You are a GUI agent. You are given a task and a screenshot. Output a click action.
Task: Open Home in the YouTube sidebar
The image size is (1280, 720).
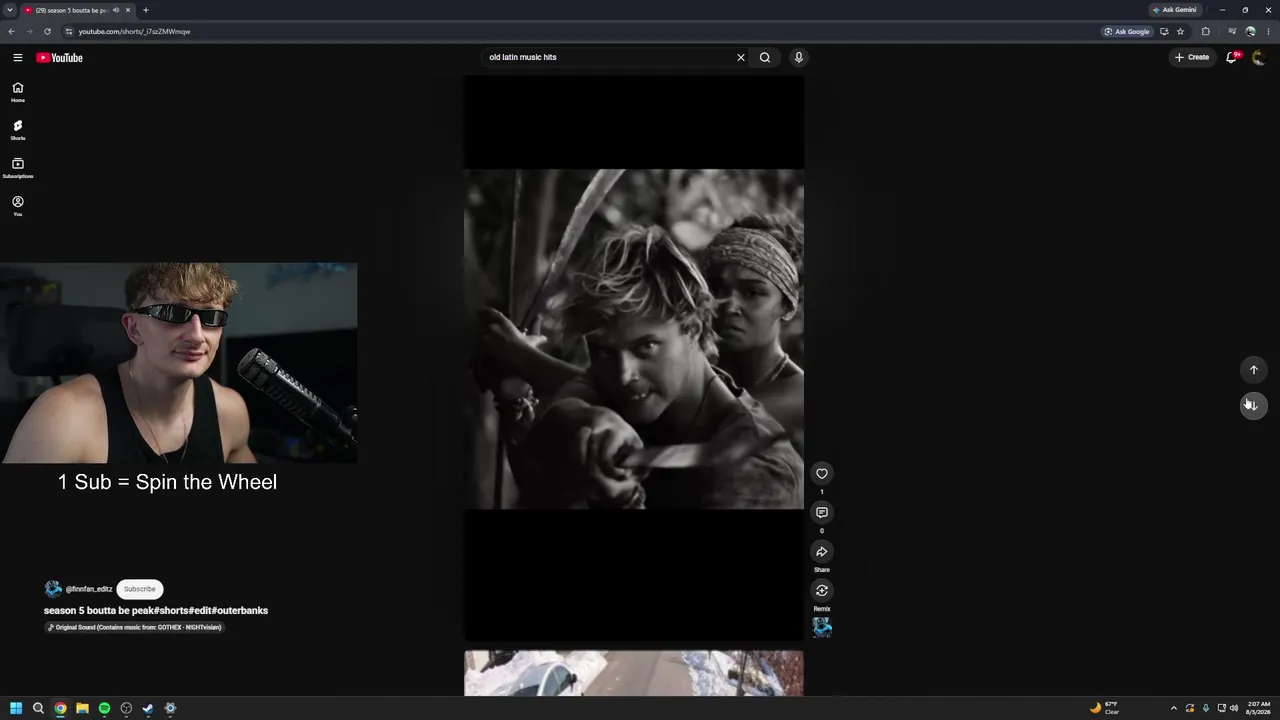tap(18, 92)
